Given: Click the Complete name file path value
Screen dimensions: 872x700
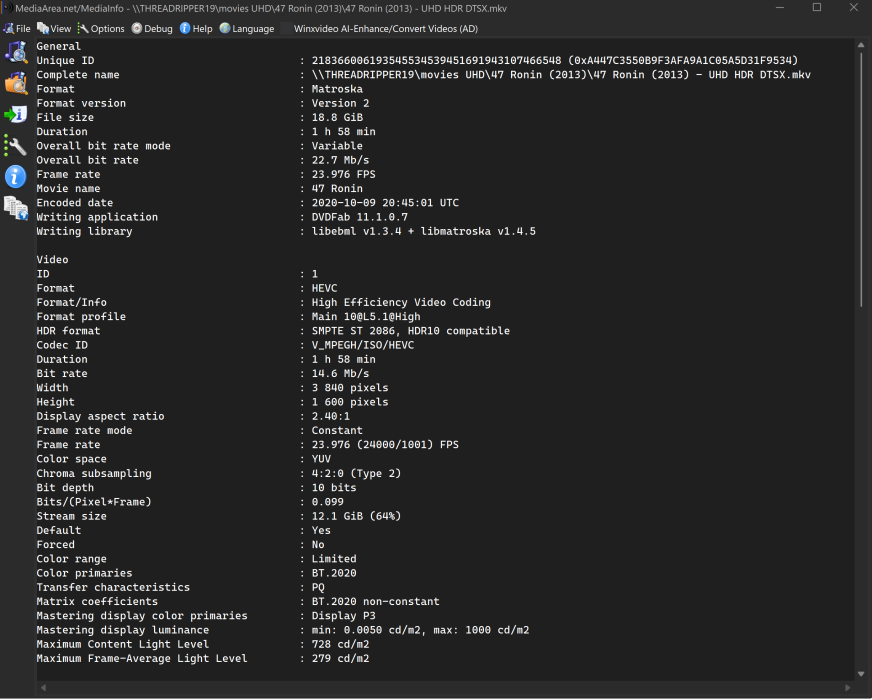Looking at the screenshot, I should tap(561, 75).
